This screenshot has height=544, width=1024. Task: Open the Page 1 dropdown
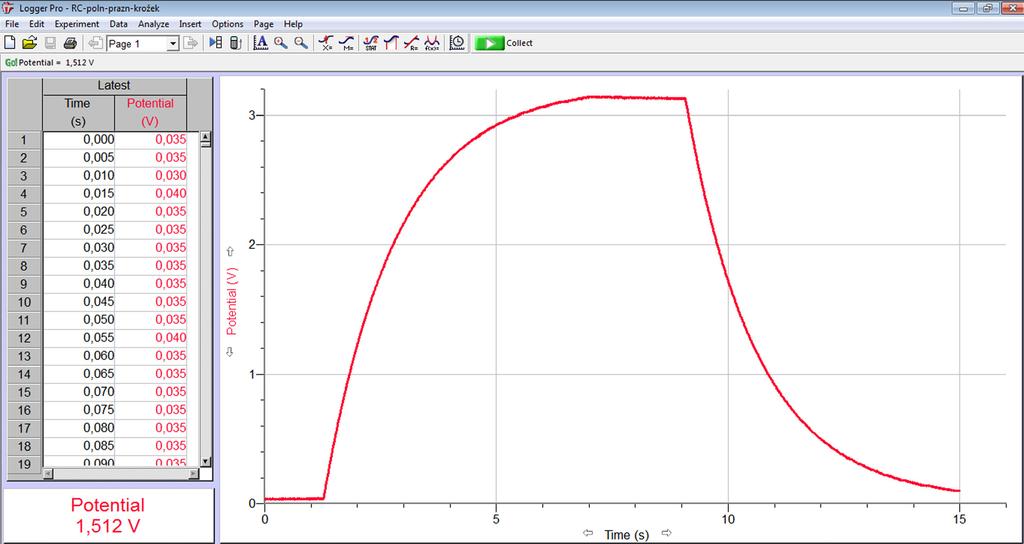[x=172, y=44]
